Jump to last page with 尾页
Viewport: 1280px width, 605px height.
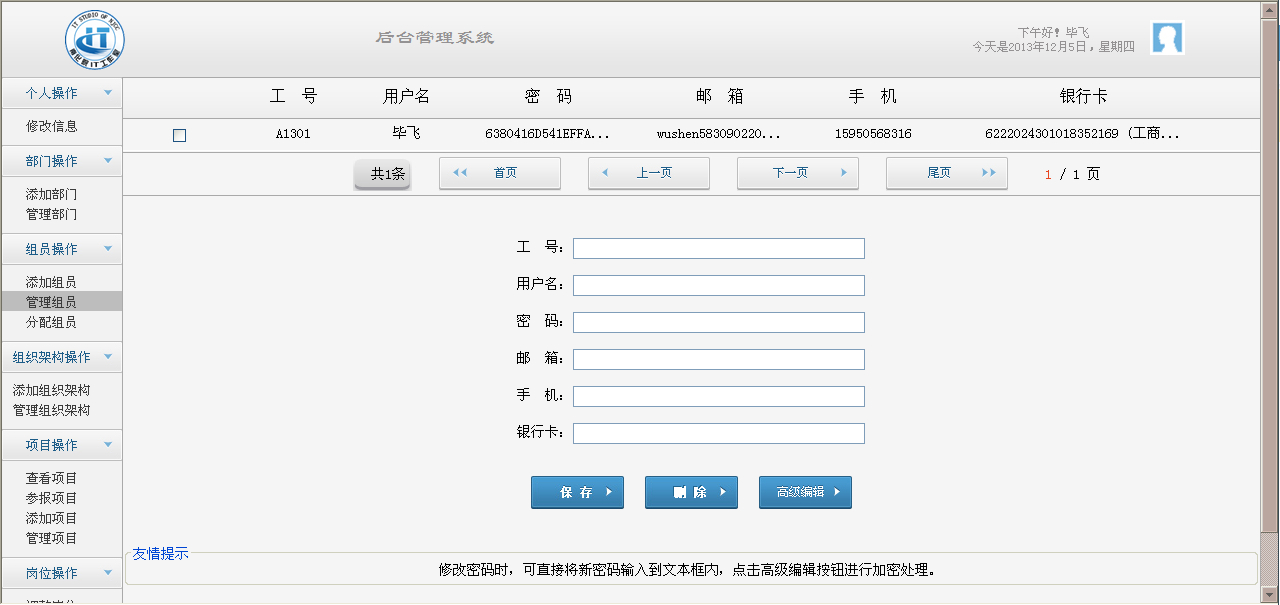pos(947,173)
